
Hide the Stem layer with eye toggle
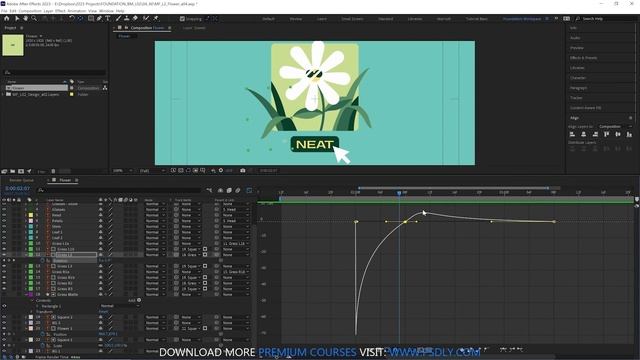click(x=4, y=227)
